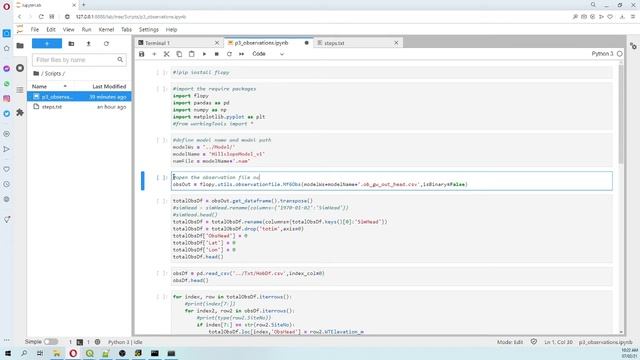
Task: Open the Tabs menu
Action: (x=126, y=29)
